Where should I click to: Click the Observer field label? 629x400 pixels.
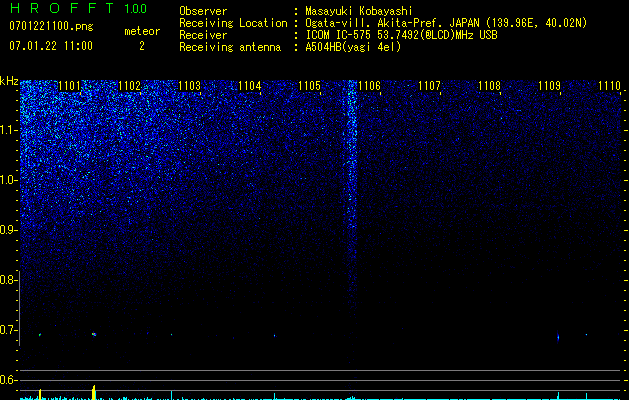203,11
